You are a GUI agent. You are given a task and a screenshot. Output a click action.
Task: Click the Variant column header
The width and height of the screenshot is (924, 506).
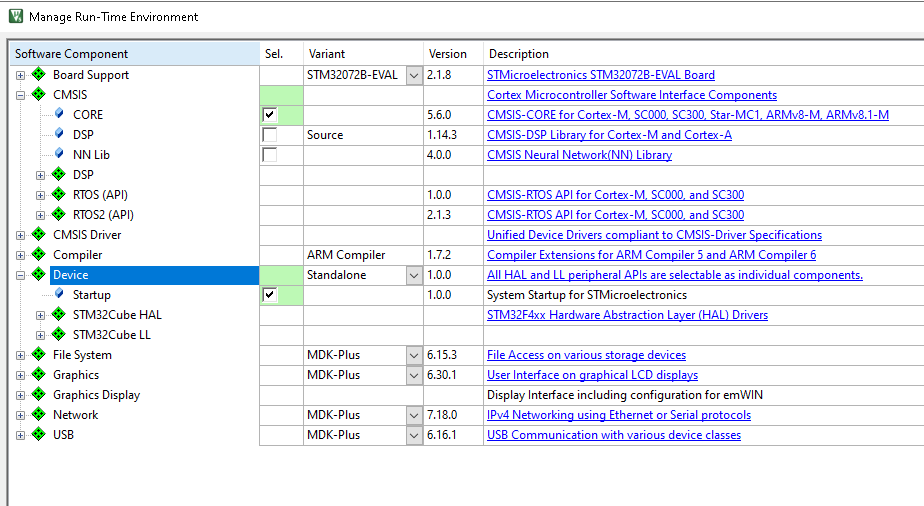pos(364,54)
